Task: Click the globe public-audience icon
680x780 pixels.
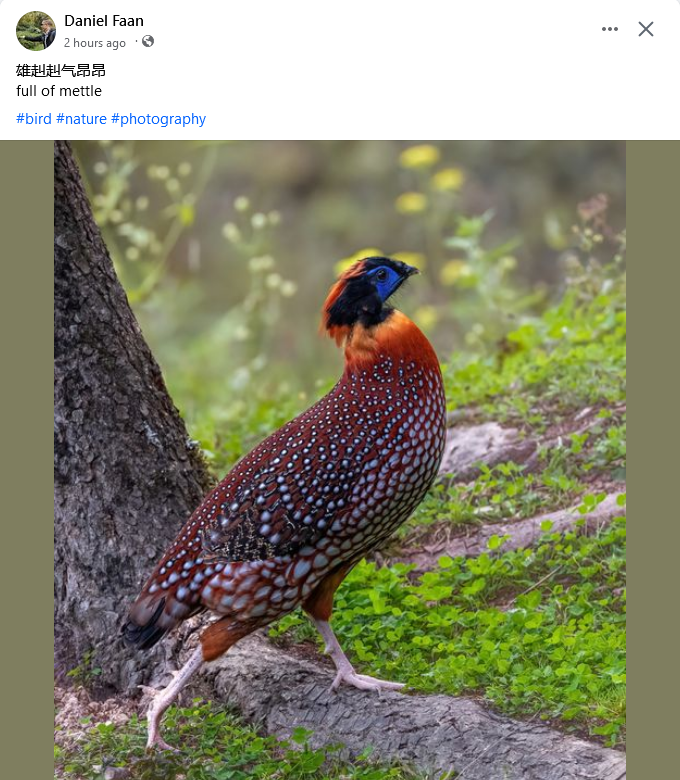Action: tap(148, 41)
